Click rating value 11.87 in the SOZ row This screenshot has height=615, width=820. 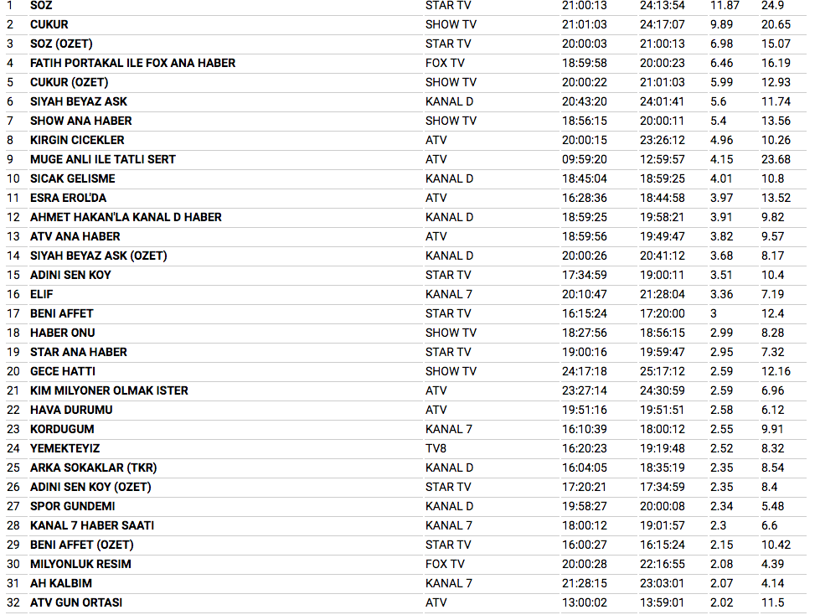coord(725,5)
